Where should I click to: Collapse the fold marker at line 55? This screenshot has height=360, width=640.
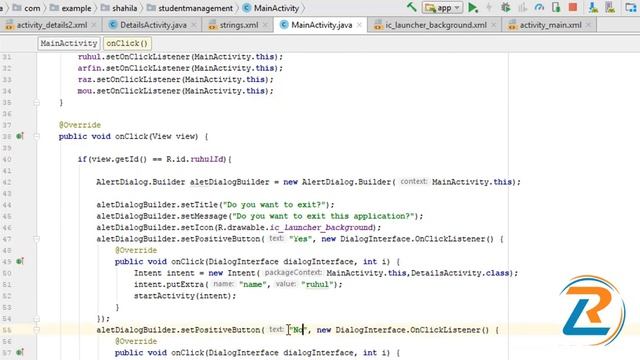tap(36, 330)
